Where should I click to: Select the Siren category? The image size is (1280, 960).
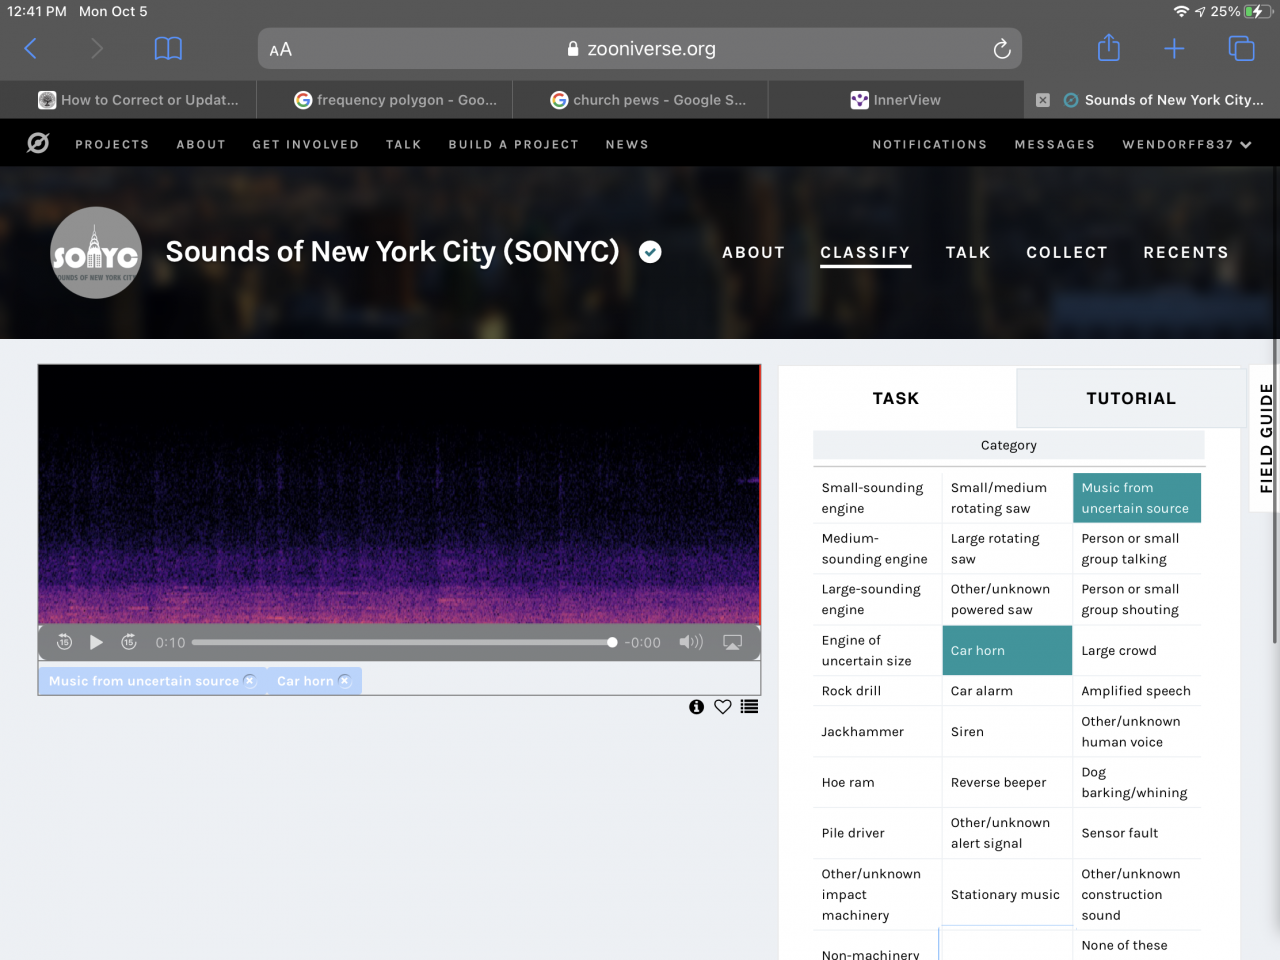(1007, 732)
